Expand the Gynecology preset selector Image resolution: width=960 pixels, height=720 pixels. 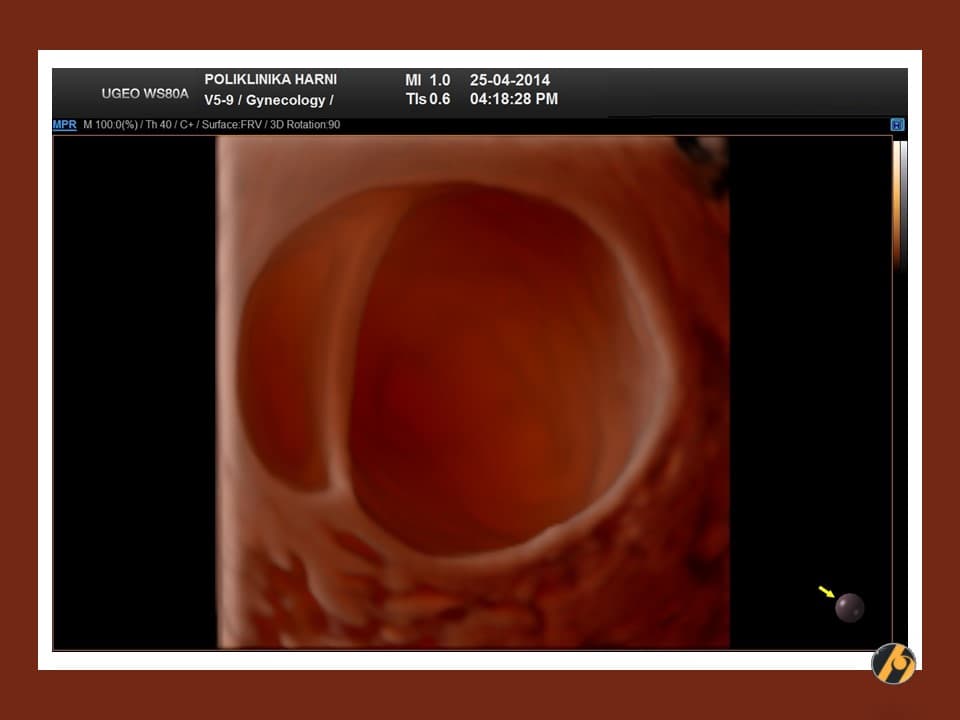[284, 100]
